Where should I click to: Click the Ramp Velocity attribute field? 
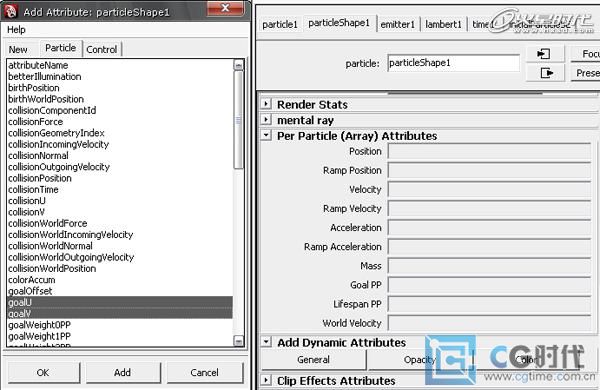[x=489, y=209]
